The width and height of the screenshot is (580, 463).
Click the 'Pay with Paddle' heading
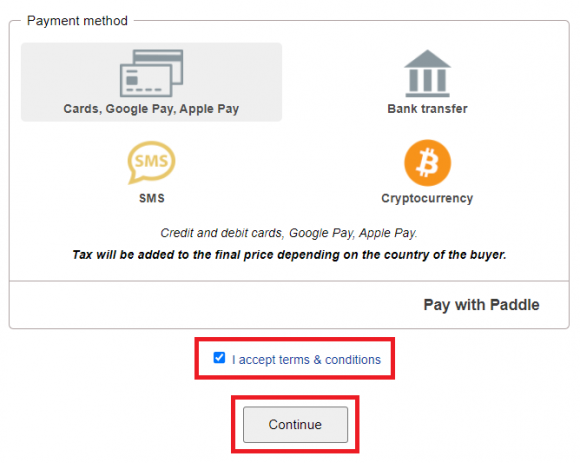(481, 305)
